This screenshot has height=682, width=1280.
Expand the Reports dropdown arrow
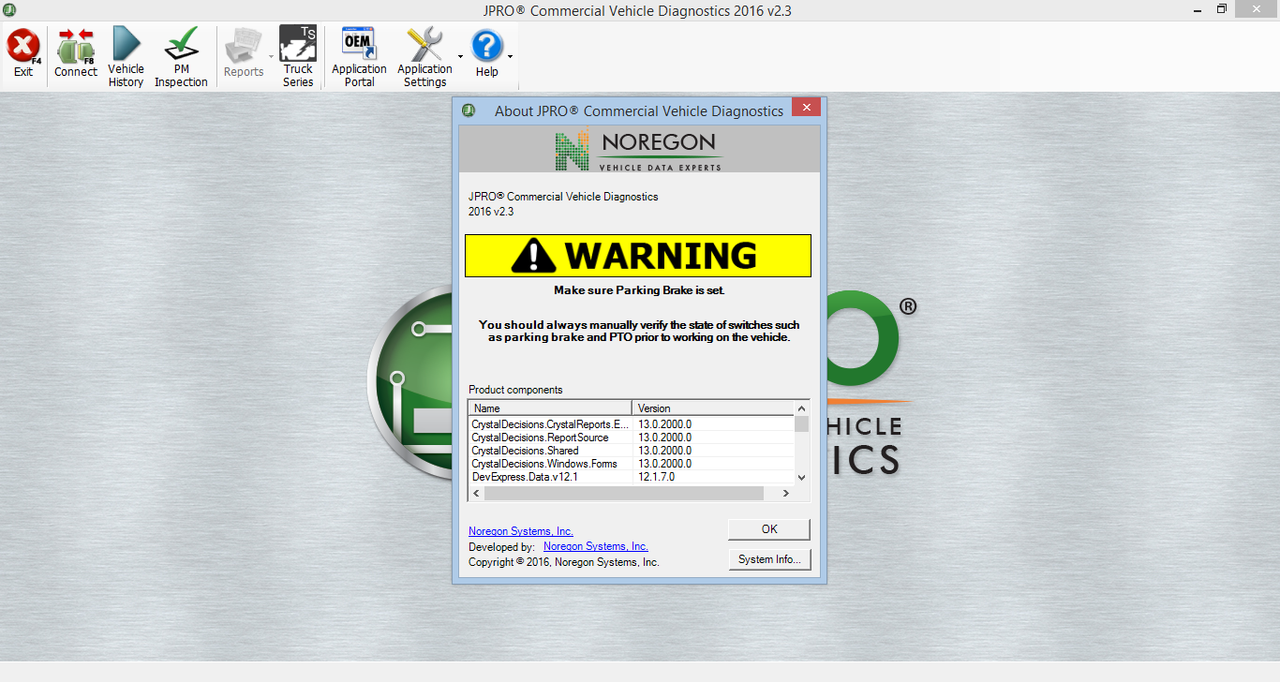click(x=271, y=57)
